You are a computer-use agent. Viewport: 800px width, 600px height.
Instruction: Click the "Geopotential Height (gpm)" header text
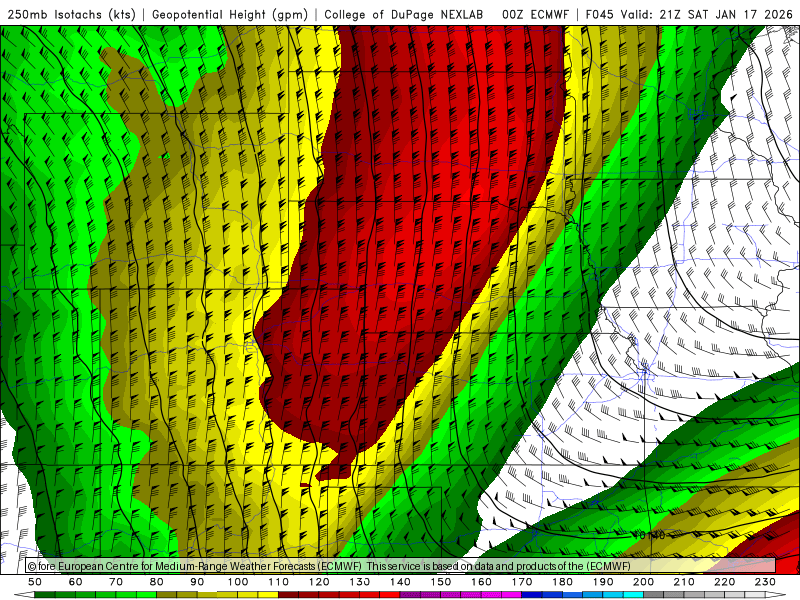[230, 15]
